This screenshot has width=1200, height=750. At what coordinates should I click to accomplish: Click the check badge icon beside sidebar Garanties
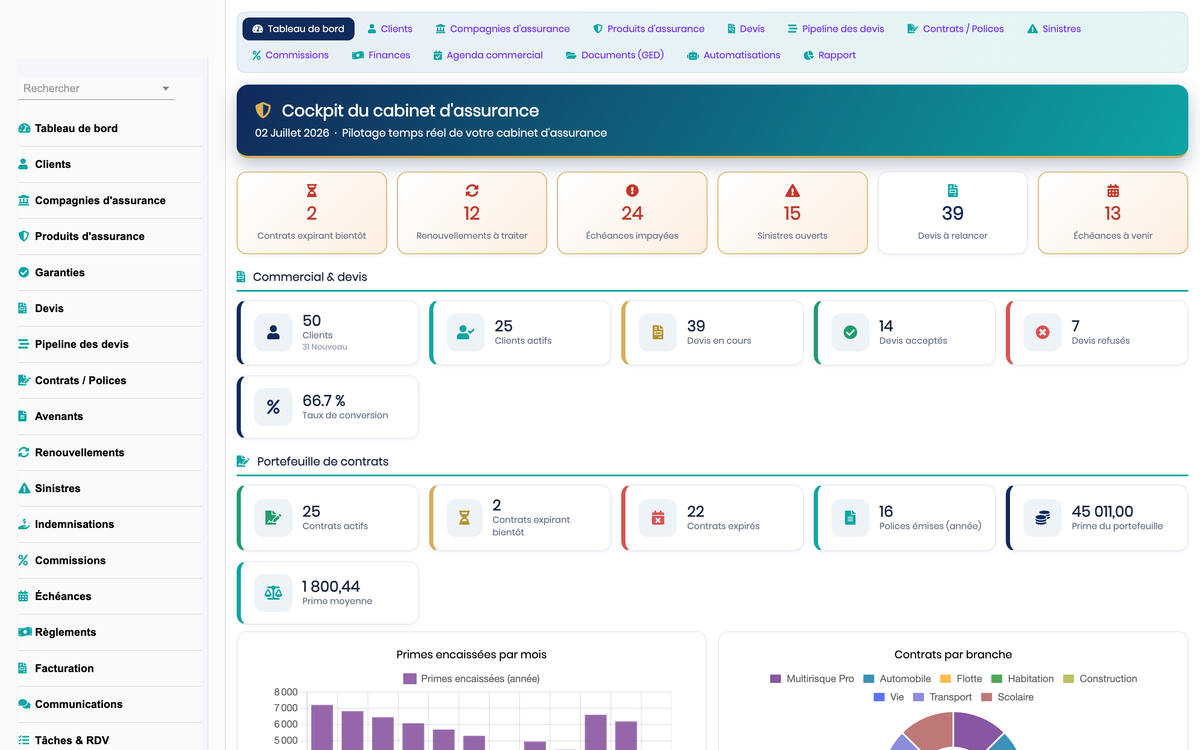tap(24, 272)
